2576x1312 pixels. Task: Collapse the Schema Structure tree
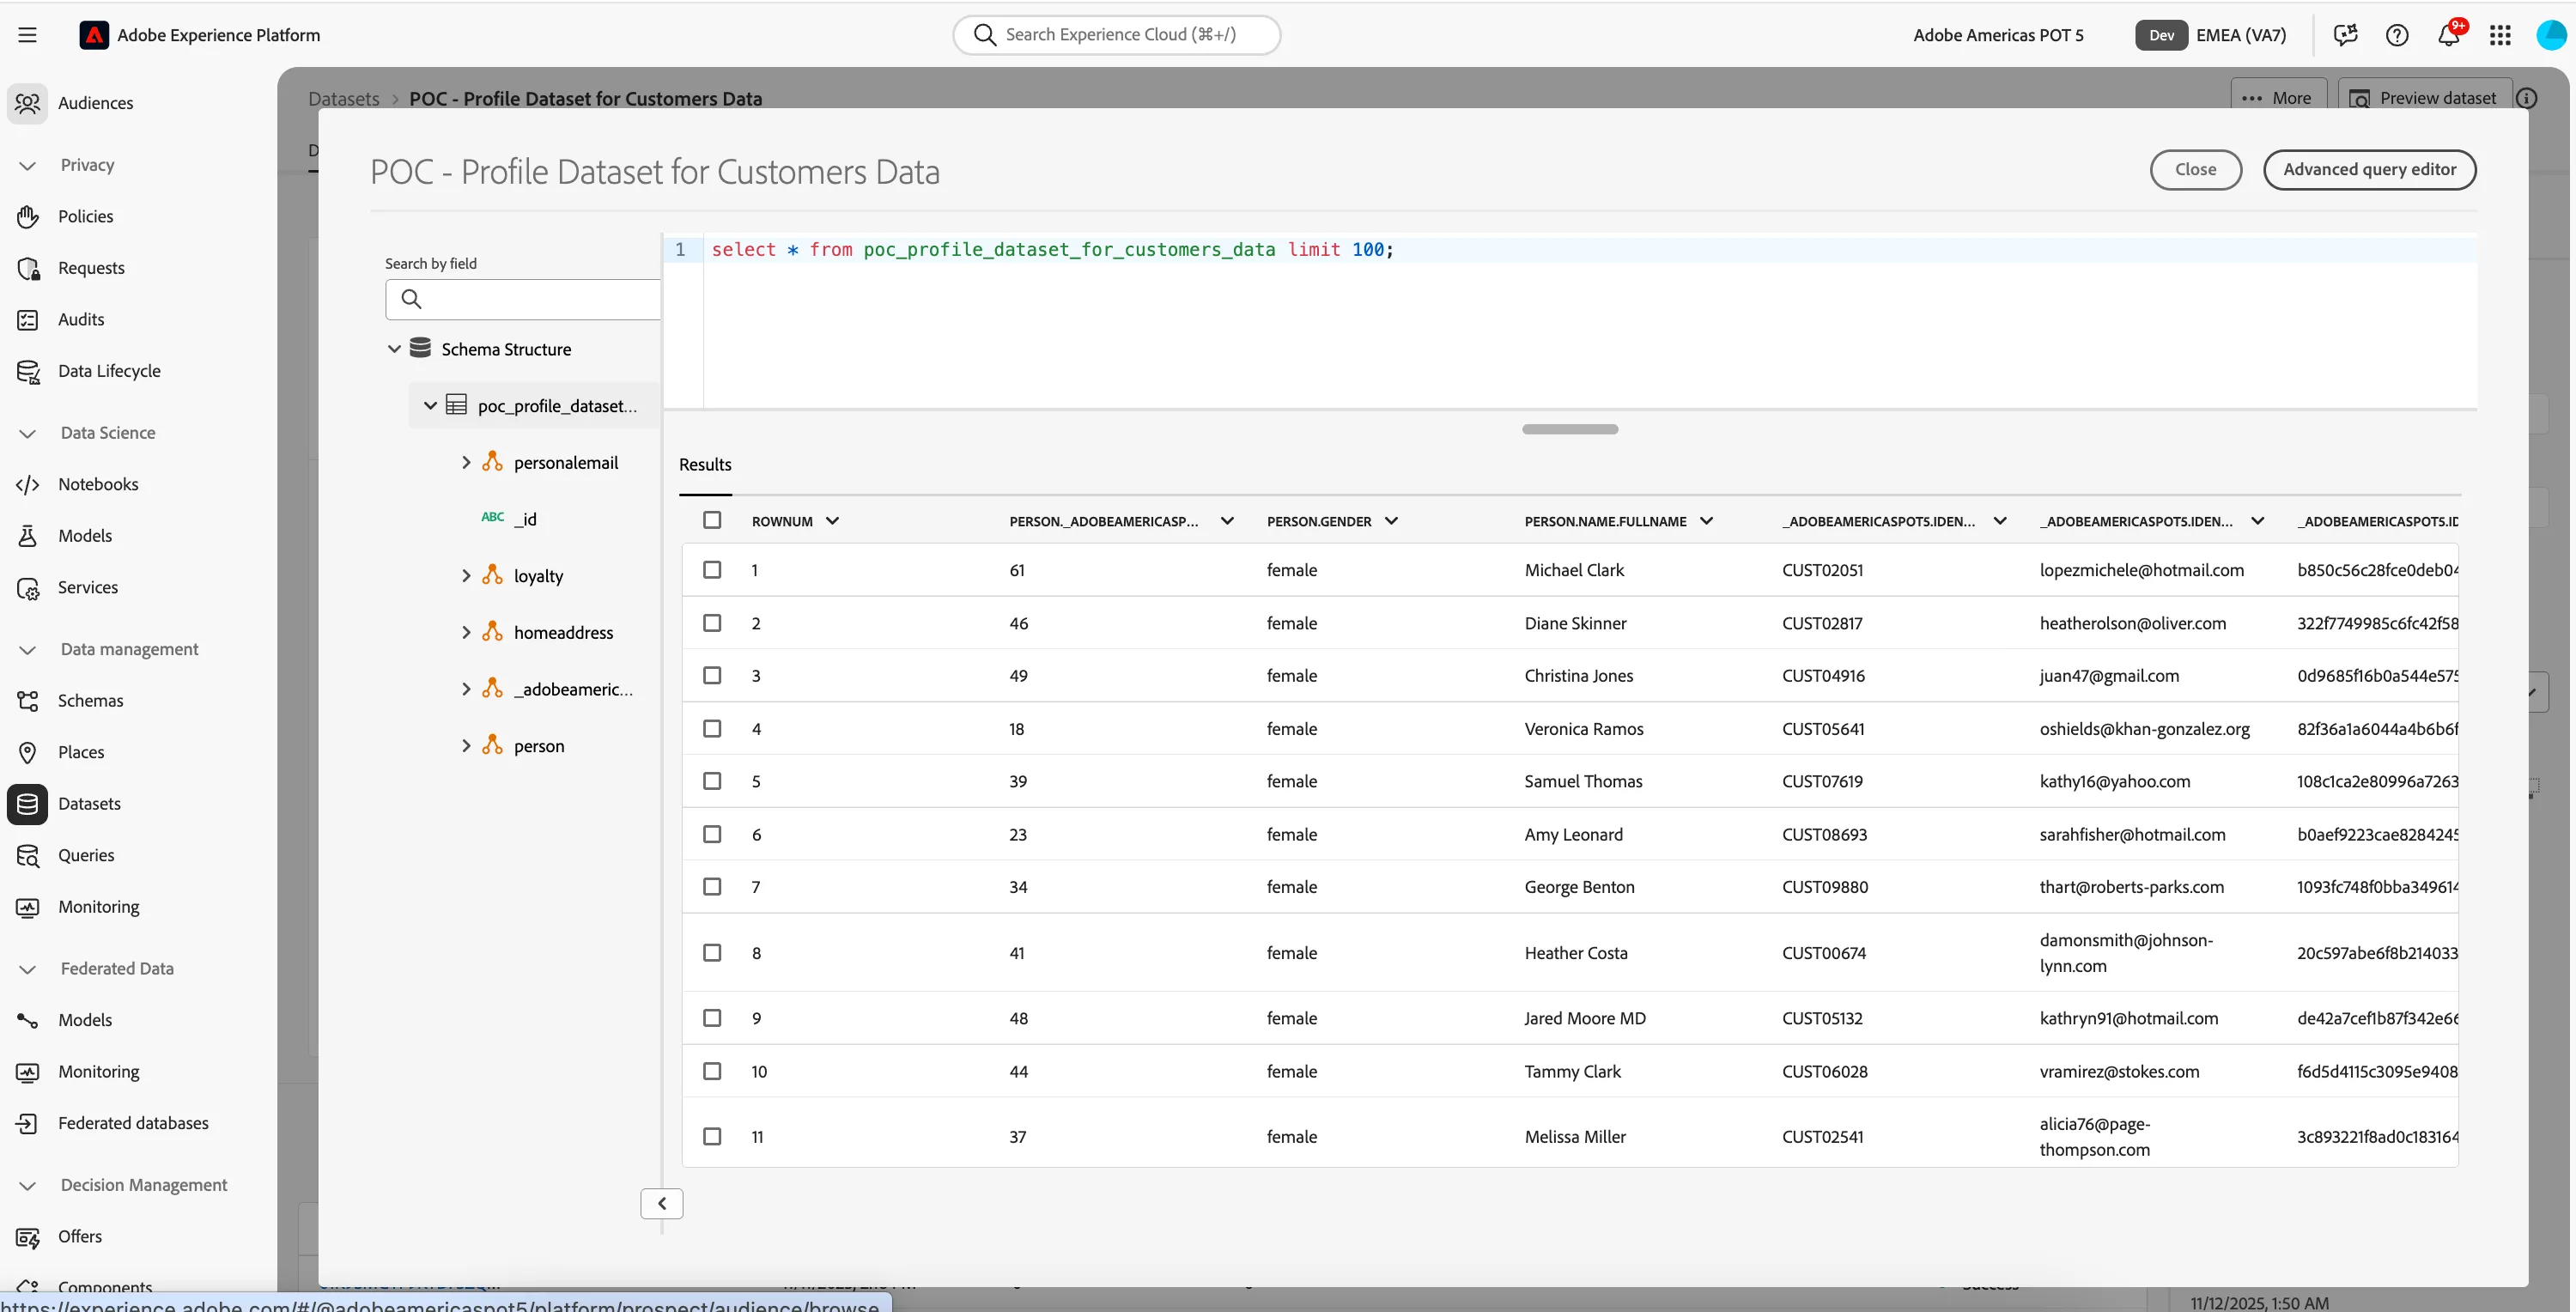[394, 349]
